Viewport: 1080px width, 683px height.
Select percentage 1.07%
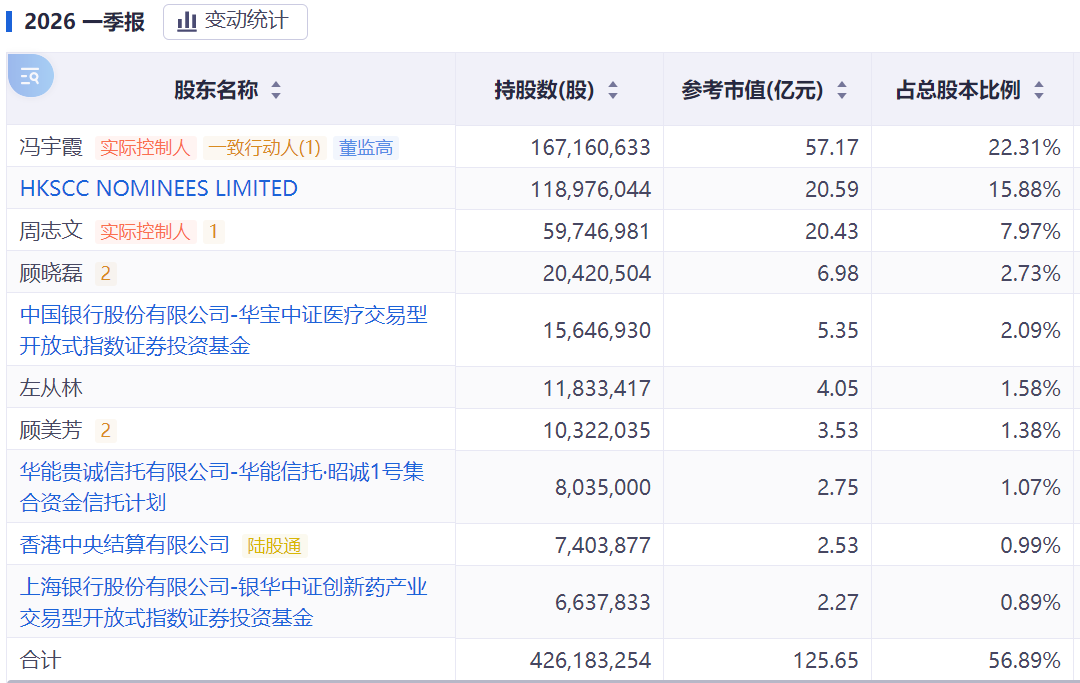click(x=1030, y=487)
